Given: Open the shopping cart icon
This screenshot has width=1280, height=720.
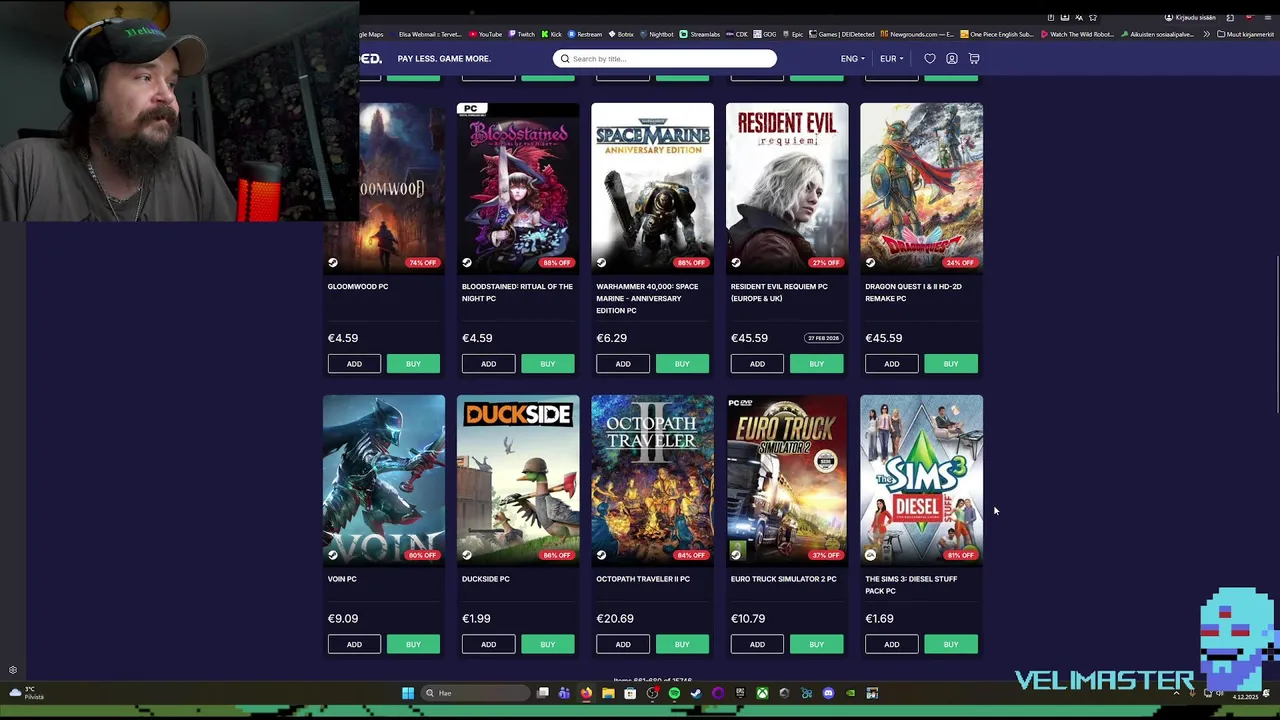Looking at the screenshot, I should coord(974,59).
